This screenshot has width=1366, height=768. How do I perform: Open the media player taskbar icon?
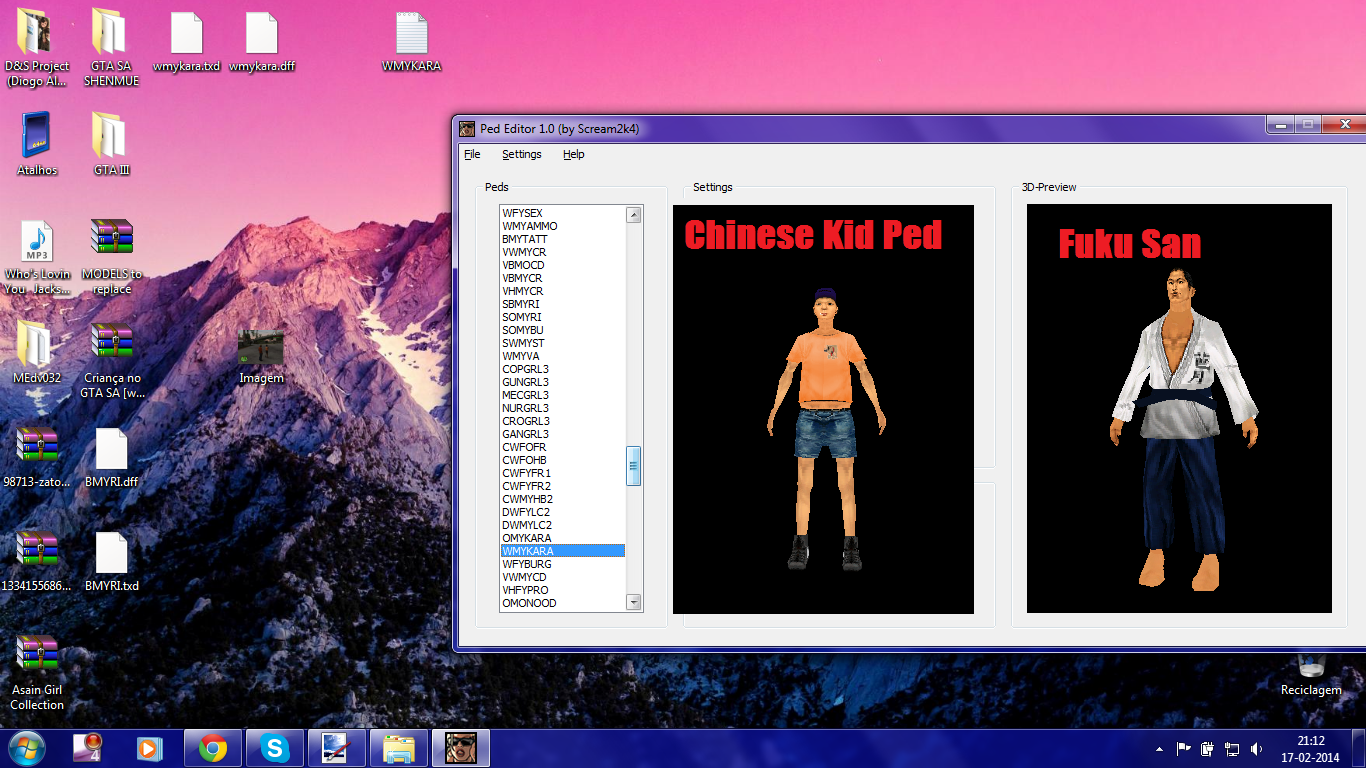pos(150,748)
